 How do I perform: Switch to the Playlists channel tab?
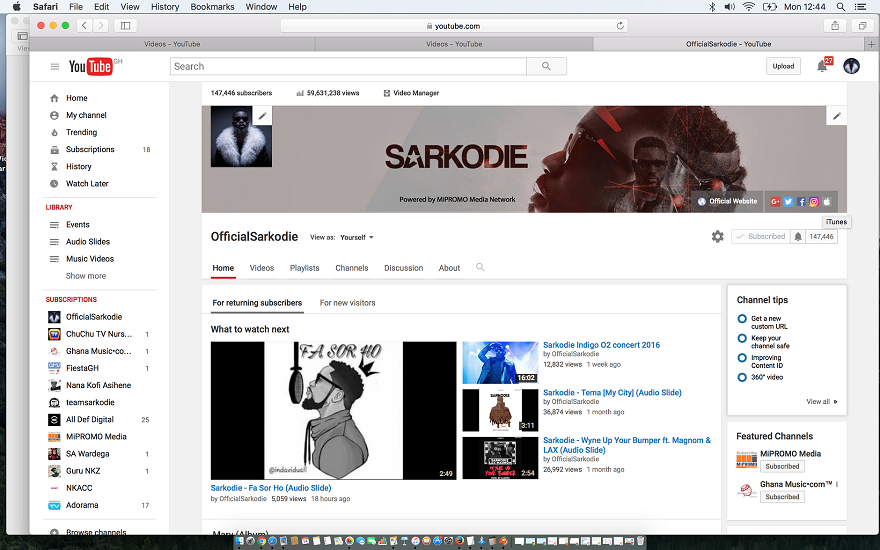click(x=304, y=268)
